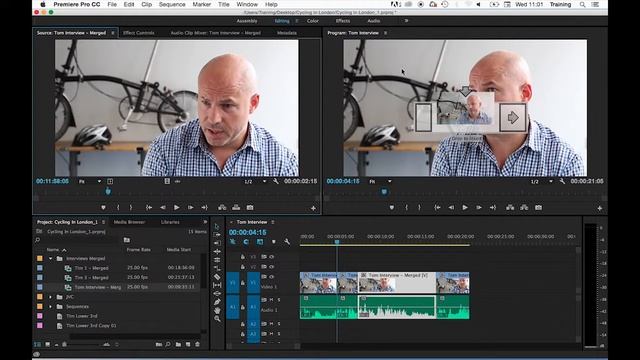The image size is (640, 360).
Task: Play the Program monitor sequence
Action: pyautogui.click(x=465, y=207)
